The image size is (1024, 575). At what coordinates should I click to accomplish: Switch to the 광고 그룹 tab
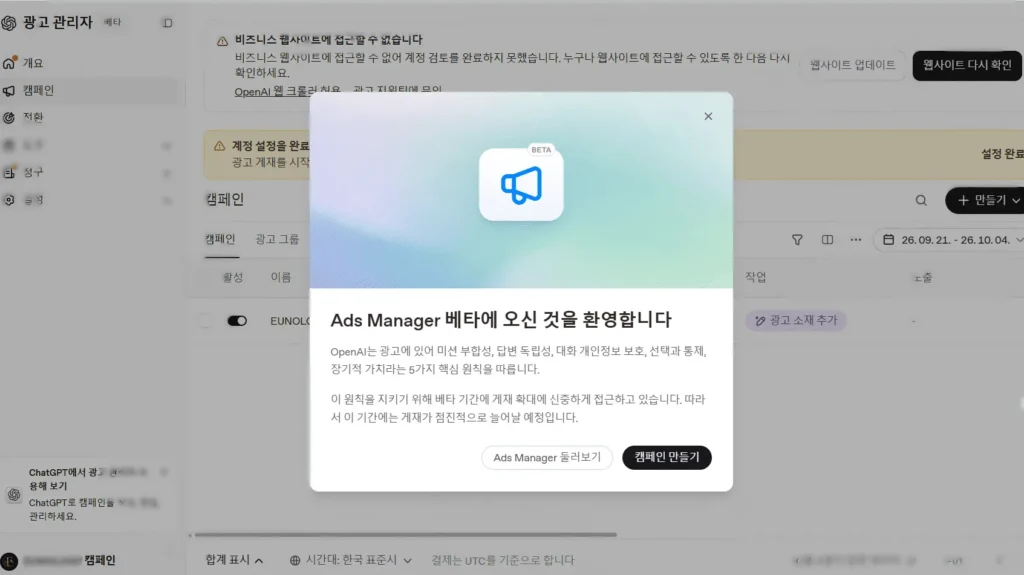277,240
